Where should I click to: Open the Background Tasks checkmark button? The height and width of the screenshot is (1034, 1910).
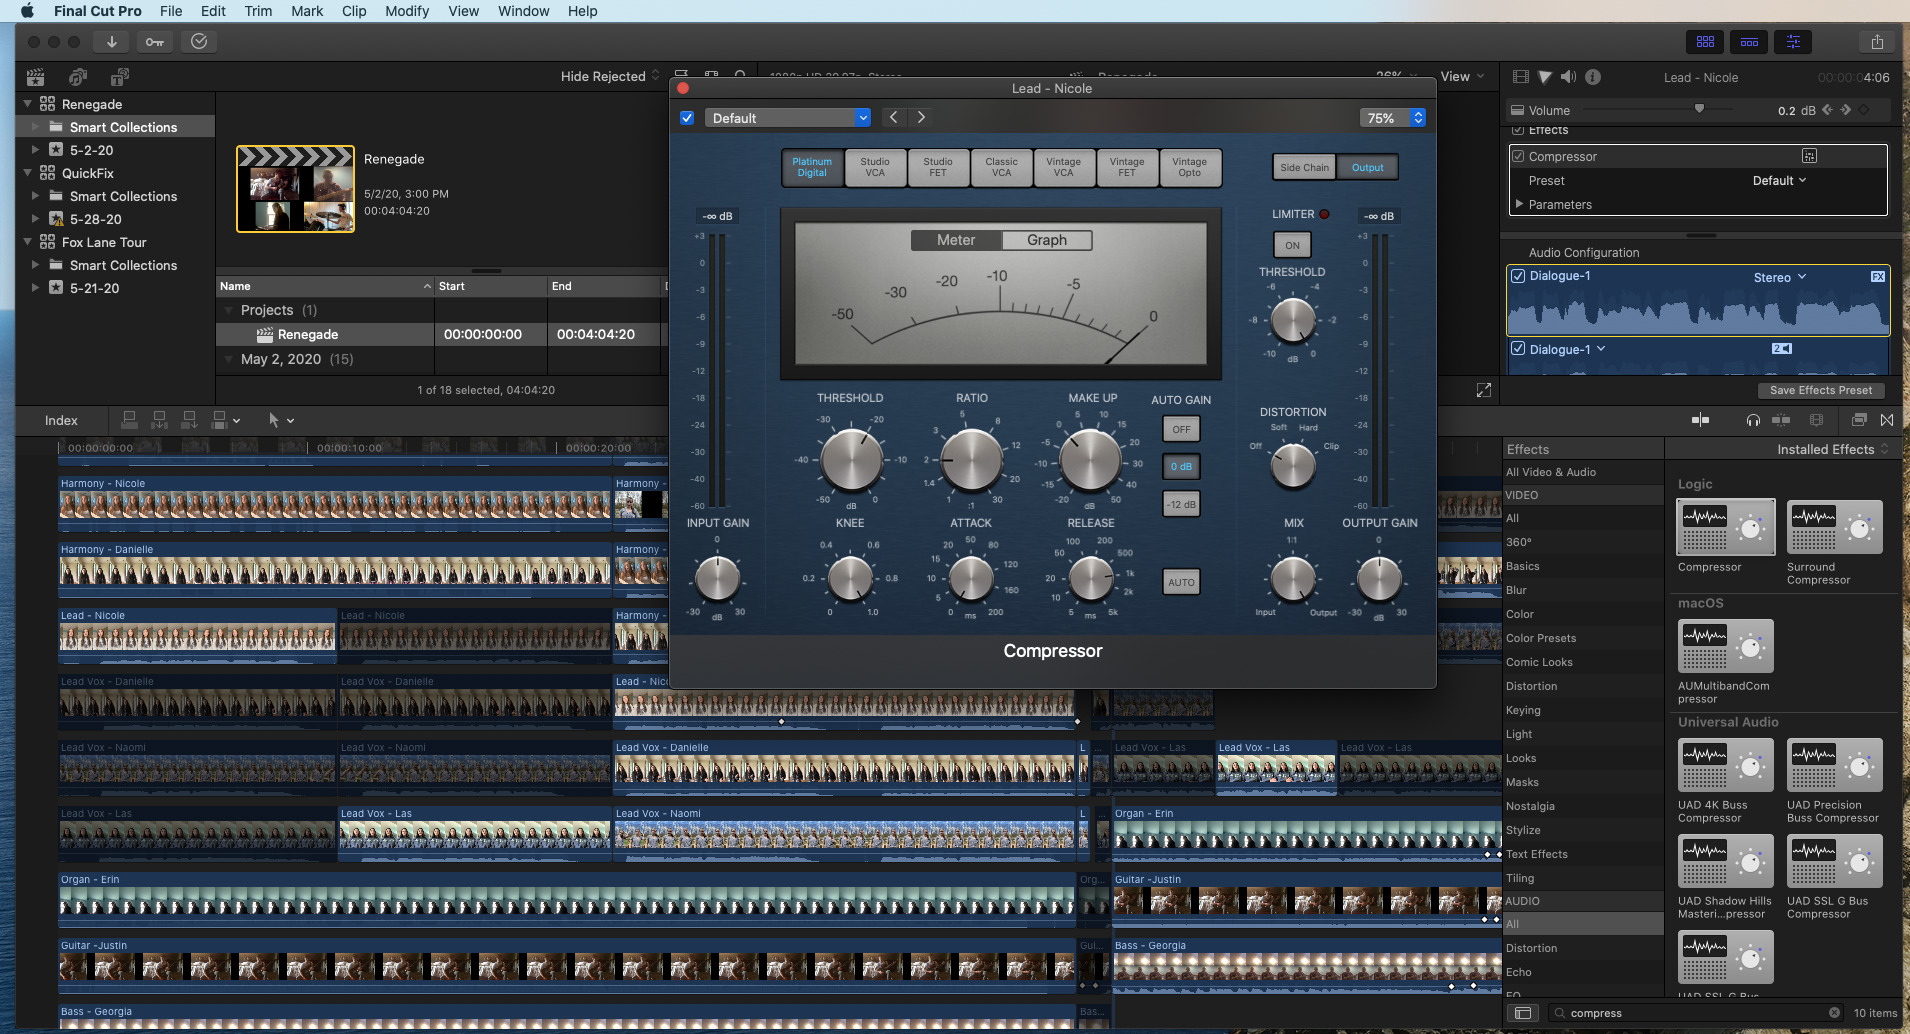[x=199, y=41]
